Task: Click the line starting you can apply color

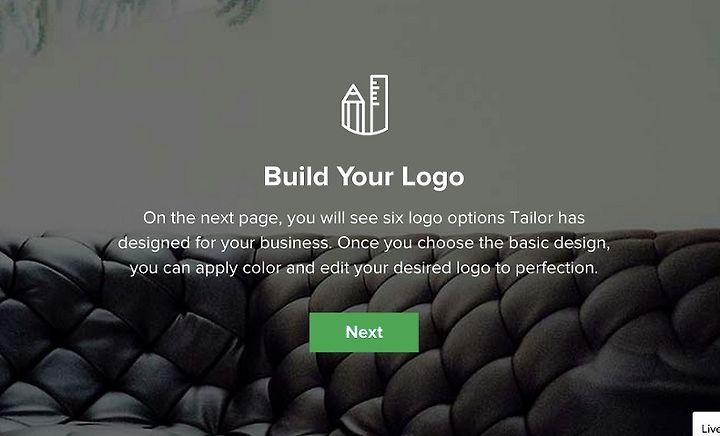Action: click(x=364, y=268)
